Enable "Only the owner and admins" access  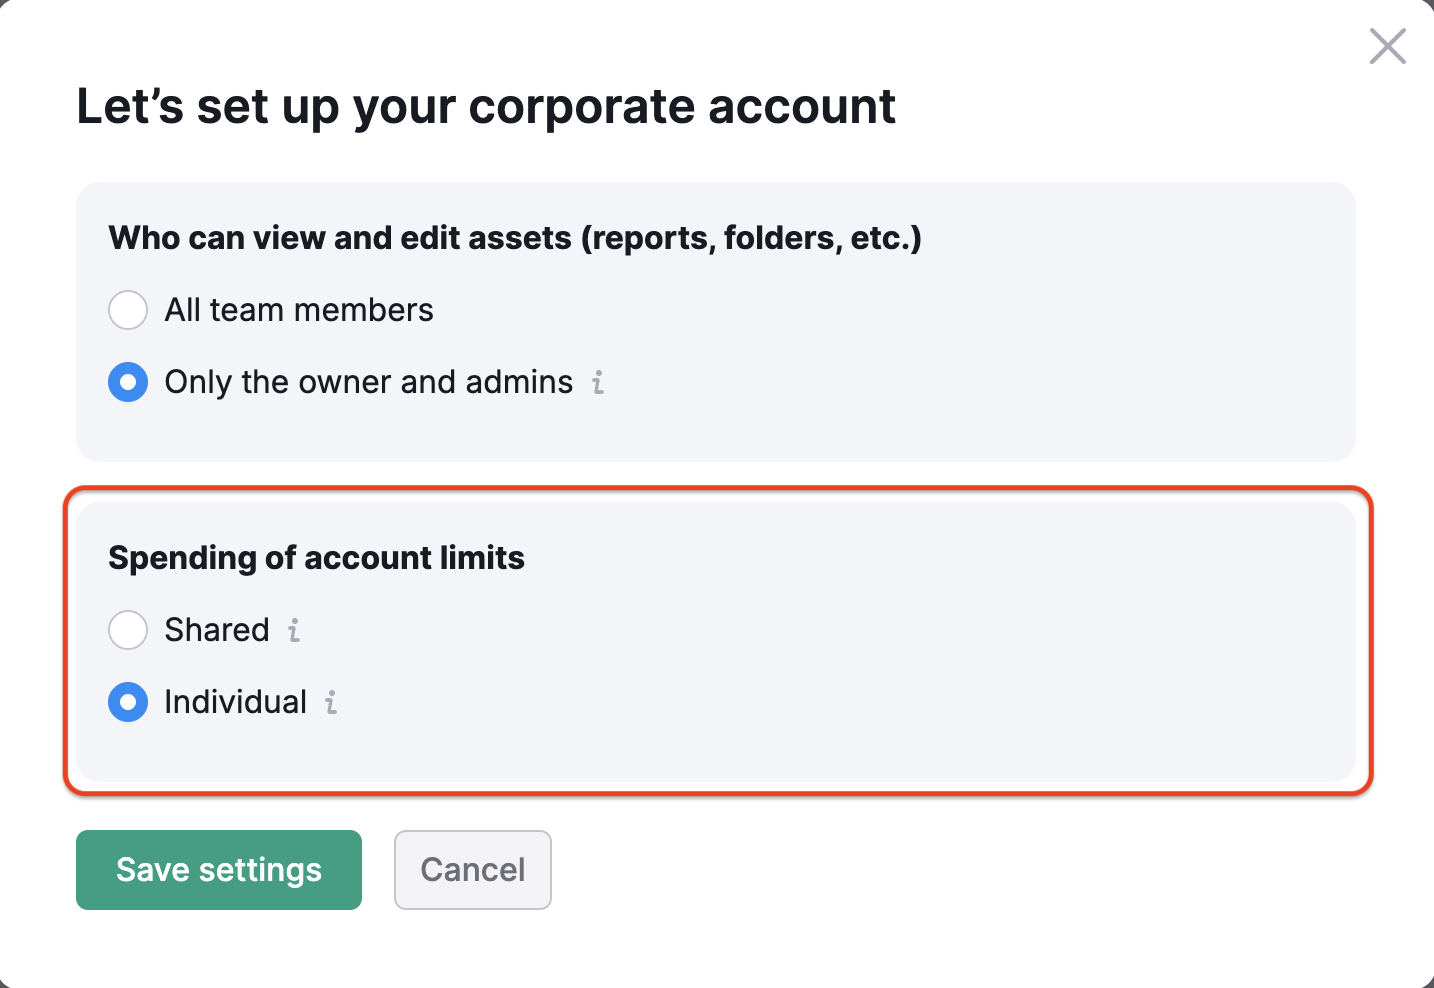[128, 382]
